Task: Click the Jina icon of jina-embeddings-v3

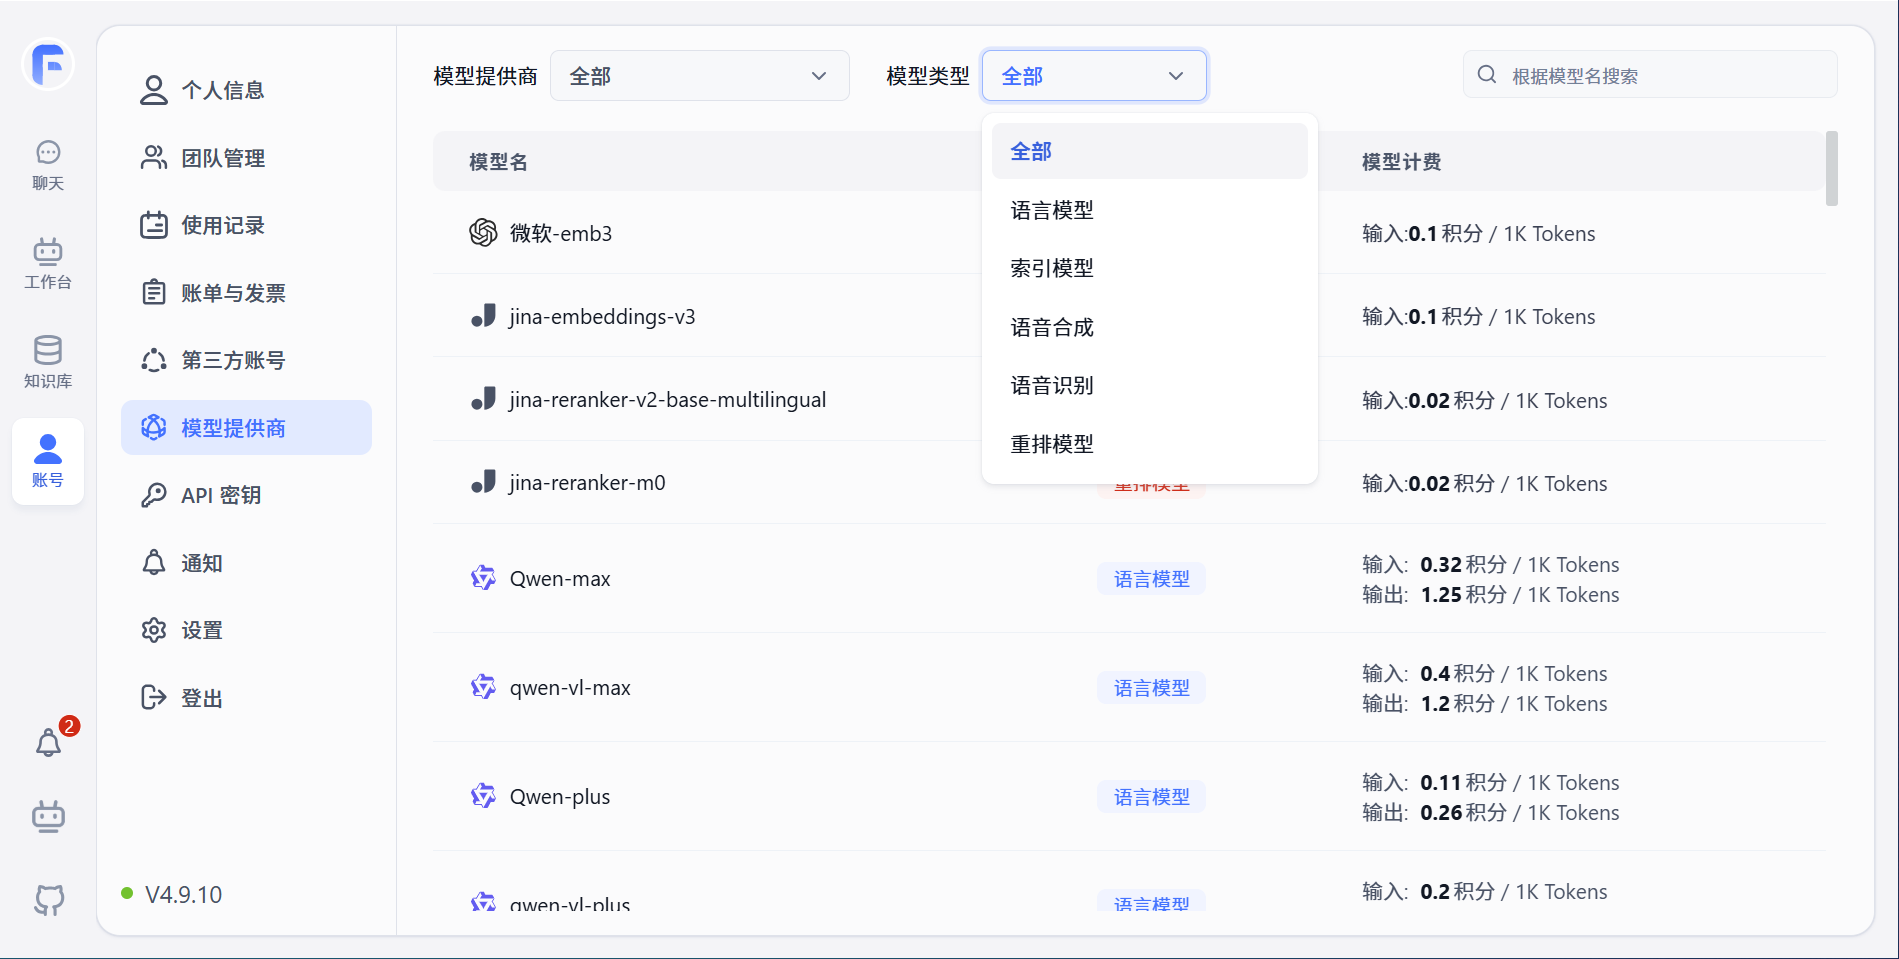Action: coord(483,316)
